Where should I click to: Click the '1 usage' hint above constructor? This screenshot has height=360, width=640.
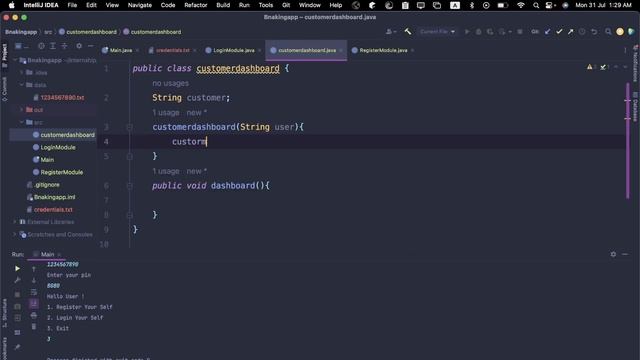click(x=166, y=112)
